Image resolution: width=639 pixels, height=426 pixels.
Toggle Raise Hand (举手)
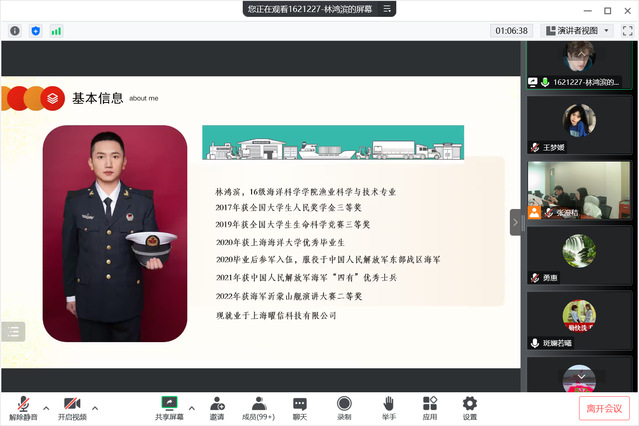[x=388, y=407]
